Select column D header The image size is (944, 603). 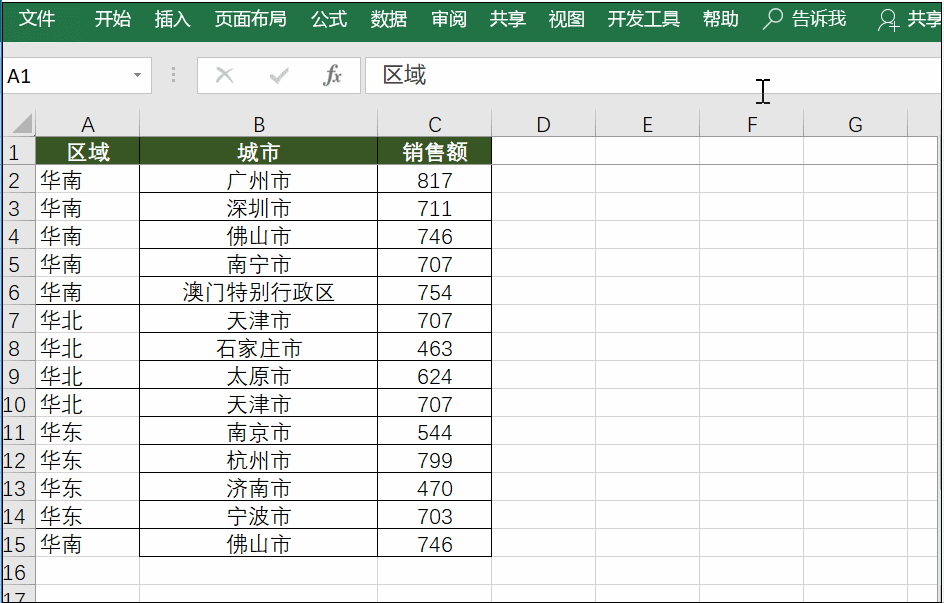coord(544,124)
